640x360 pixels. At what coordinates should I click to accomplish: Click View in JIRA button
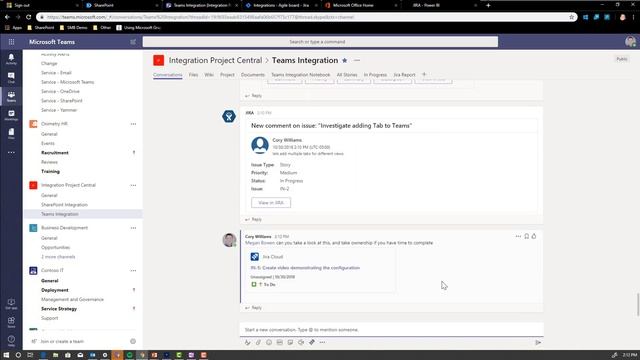coord(271,202)
